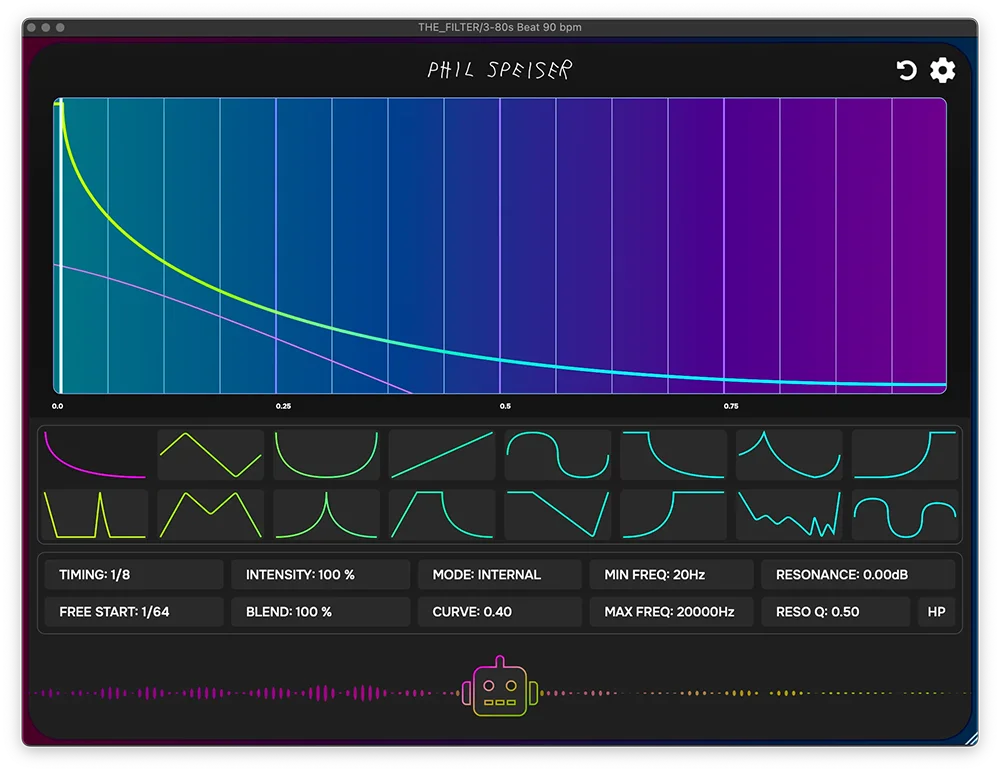Select the triangle wave shape preset
1000x772 pixels.
point(210,455)
